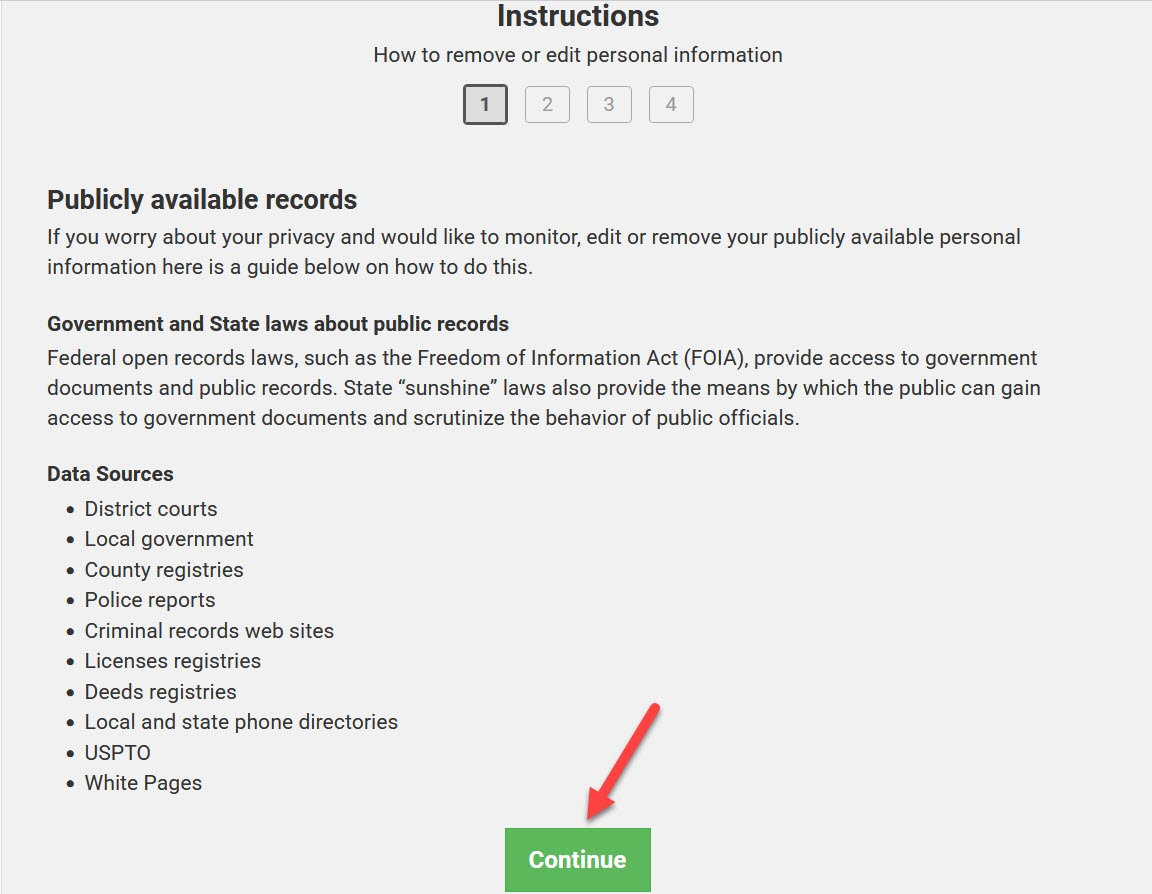Select step 1 in instructions
This screenshot has width=1152, height=894.
(x=485, y=104)
